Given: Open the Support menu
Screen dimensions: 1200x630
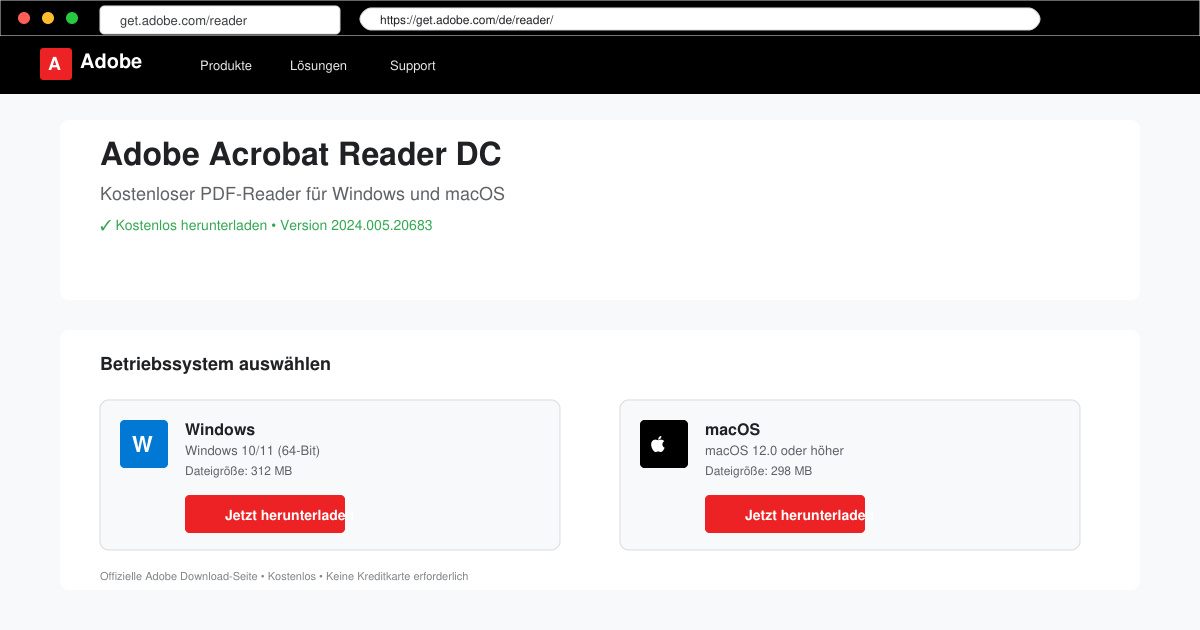Looking at the screenshot, I should (x=413, y=66).
